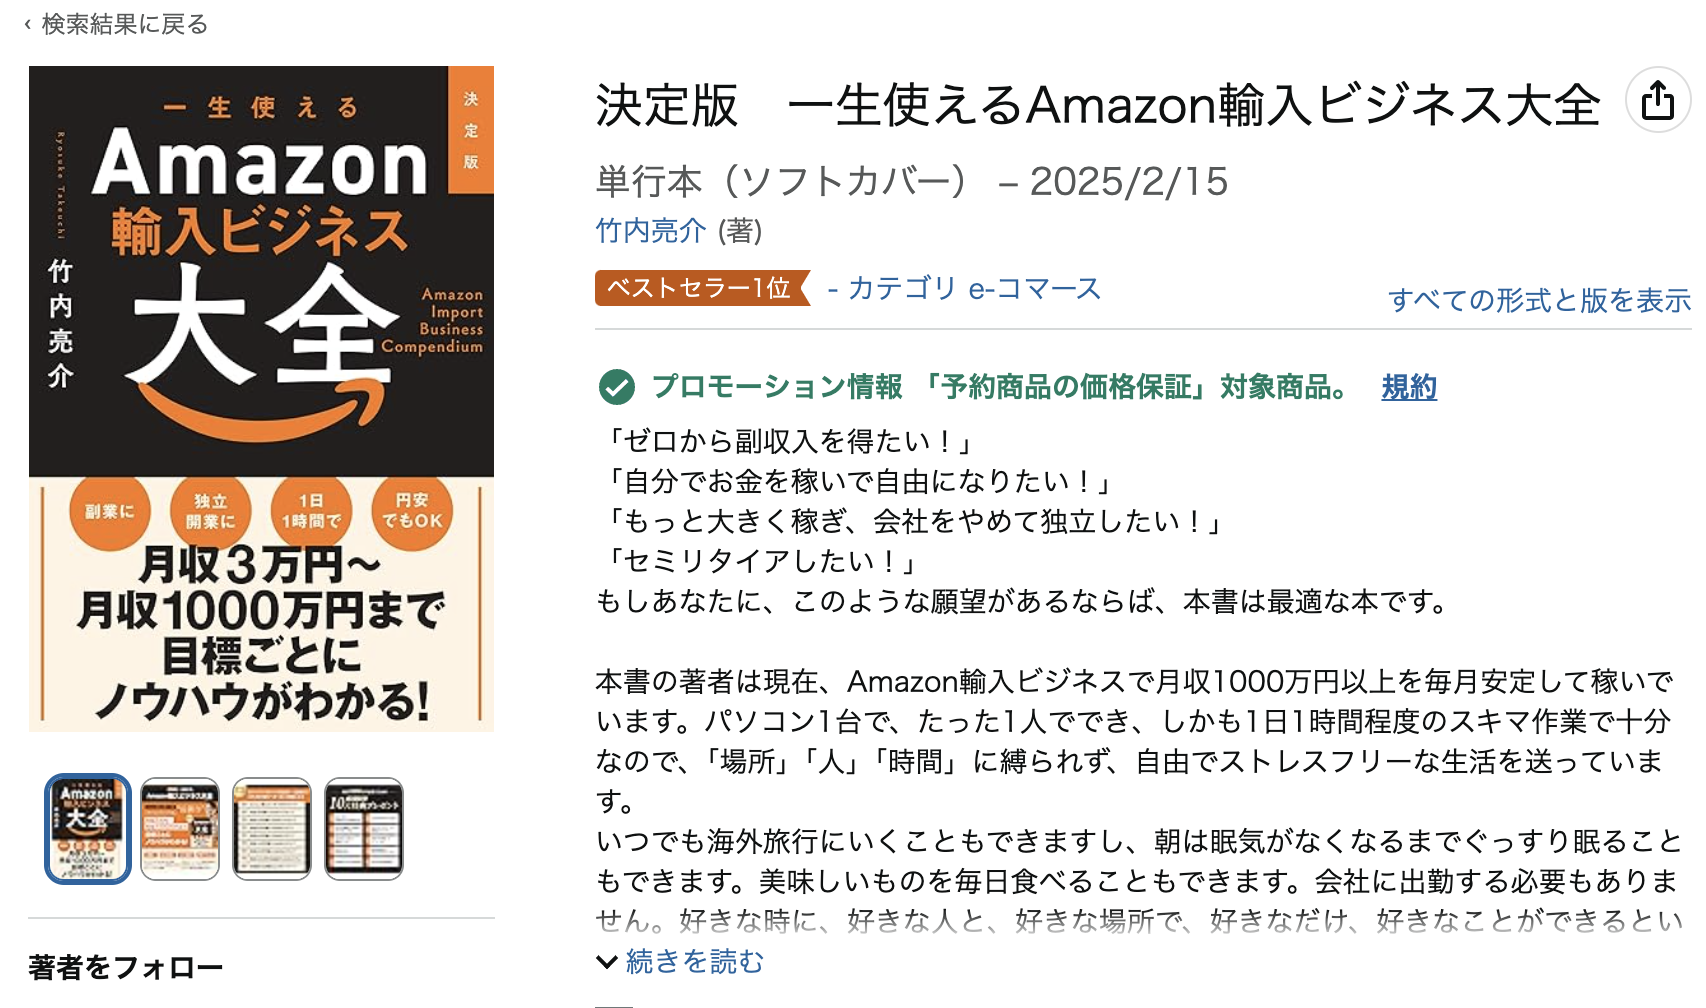
Task: Click the 著者をフォロー heading
Action: point(126,967)
